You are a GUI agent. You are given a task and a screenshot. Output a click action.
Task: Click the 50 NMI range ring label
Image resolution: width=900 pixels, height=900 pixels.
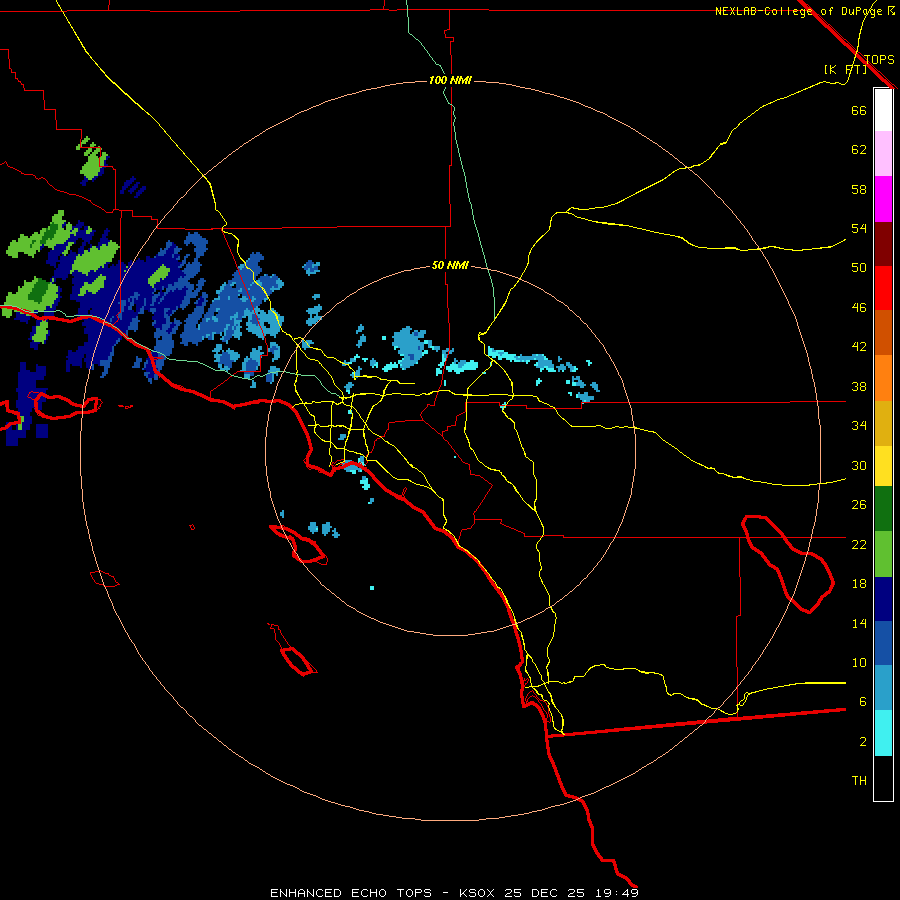point(450,265)
